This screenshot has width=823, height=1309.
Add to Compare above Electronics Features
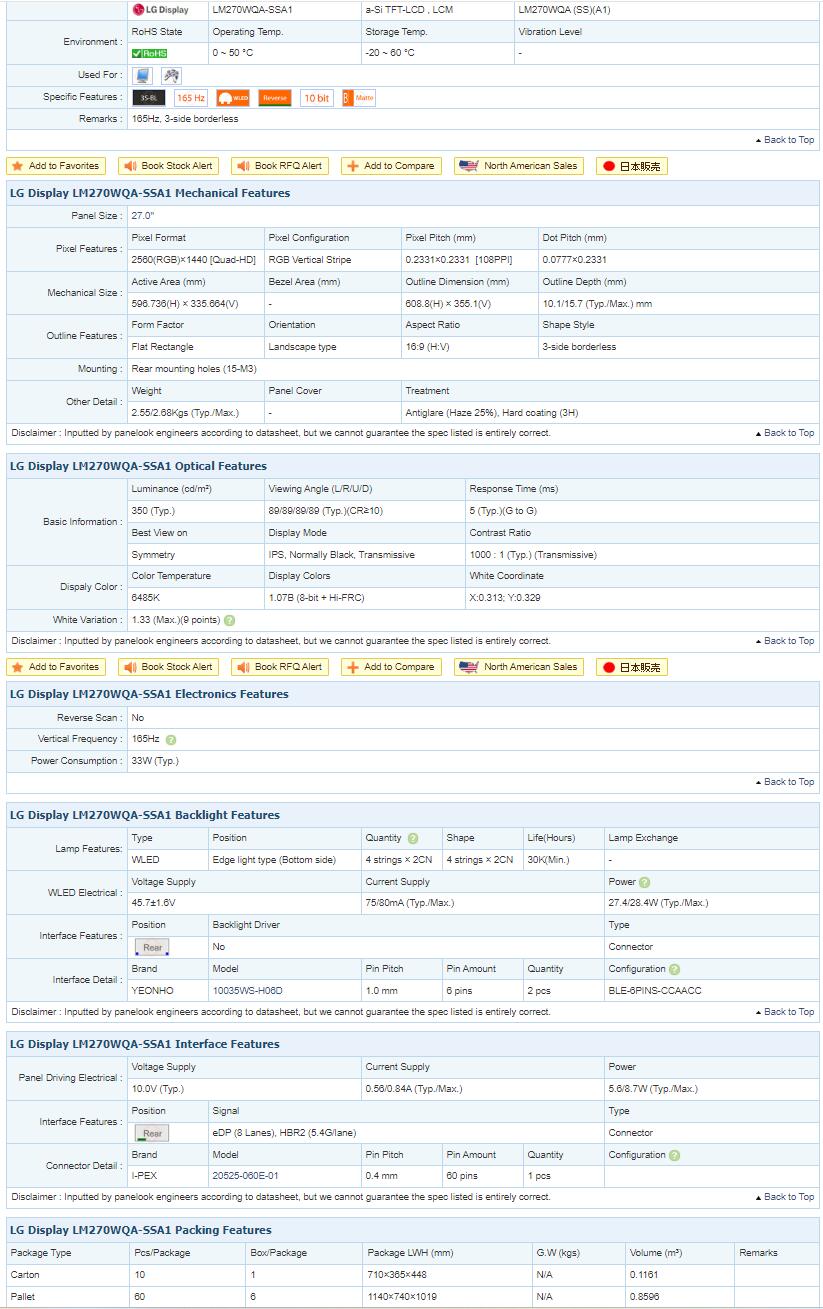point(391,667)
